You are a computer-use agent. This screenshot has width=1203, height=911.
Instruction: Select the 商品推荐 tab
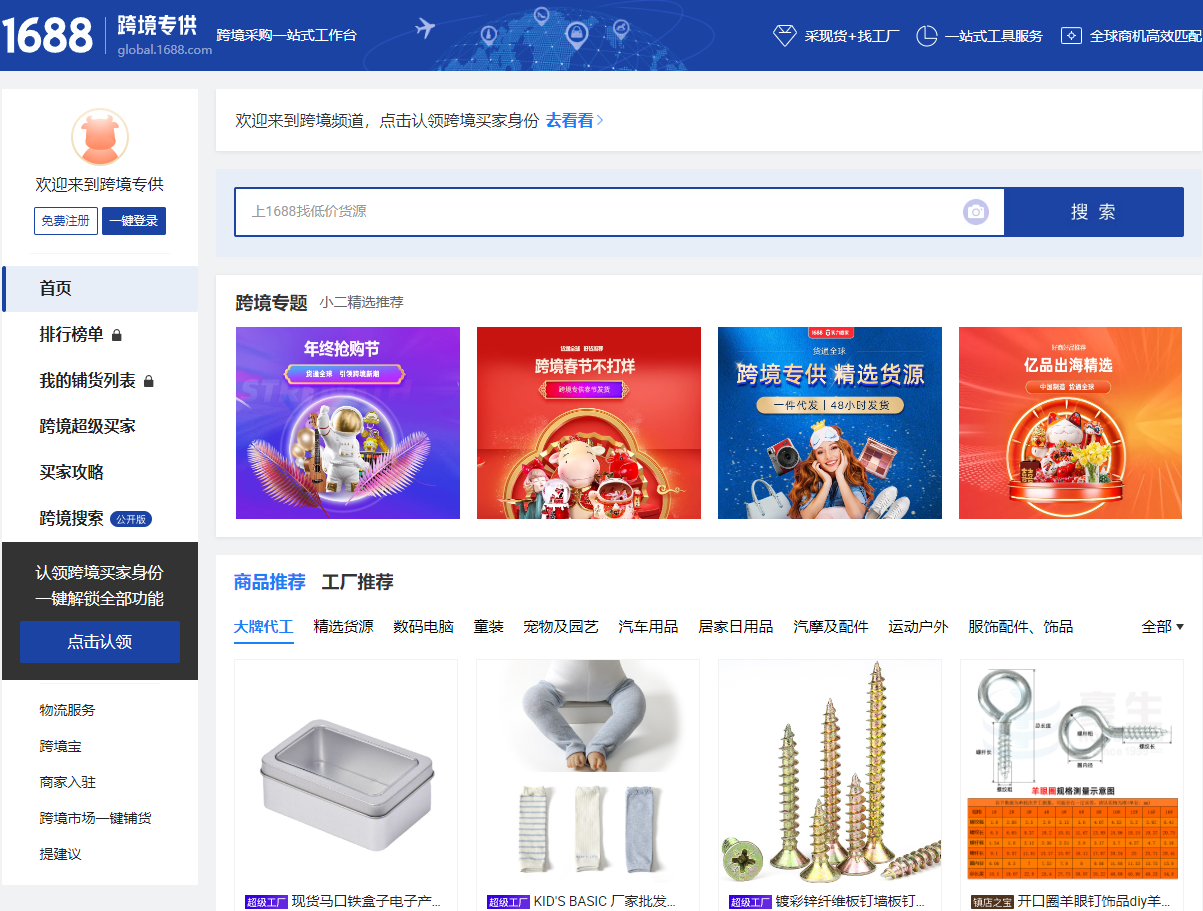coord(270,582)
